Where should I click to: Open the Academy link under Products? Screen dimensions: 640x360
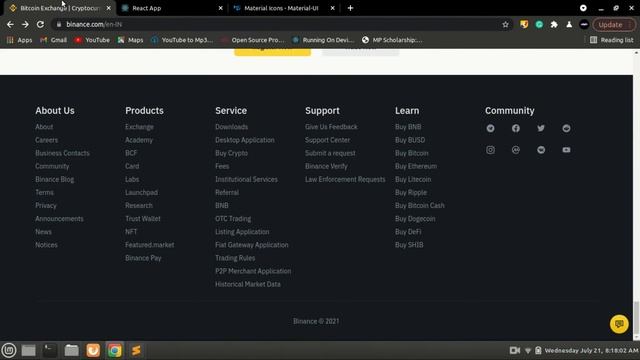click(139, 140)
